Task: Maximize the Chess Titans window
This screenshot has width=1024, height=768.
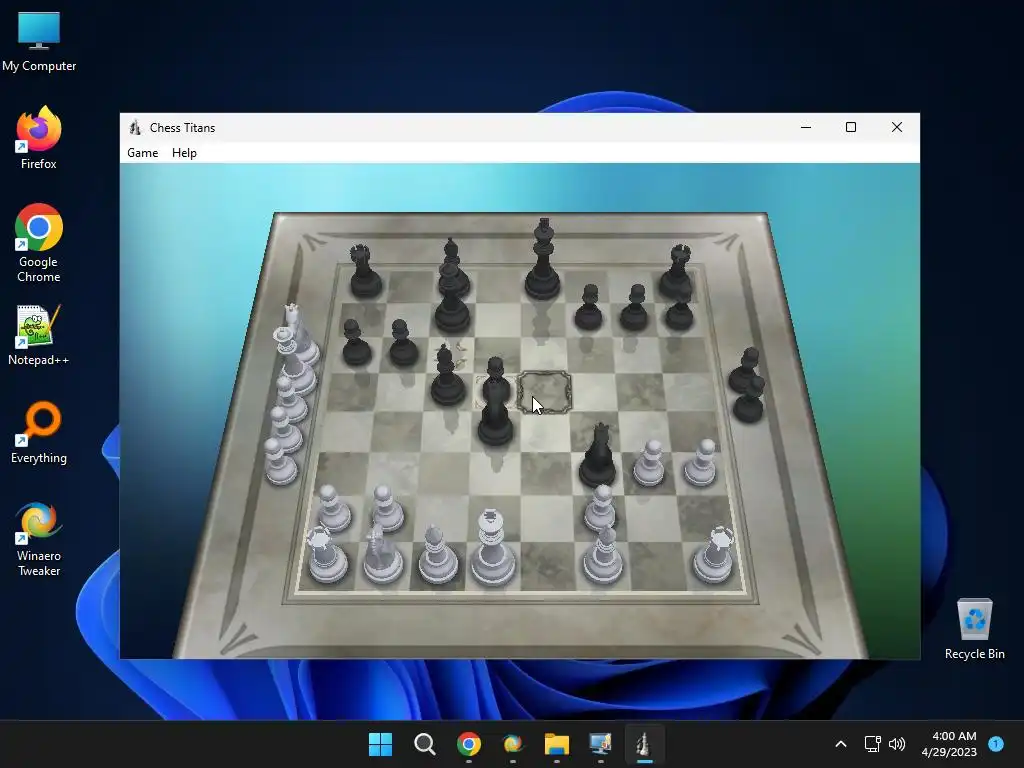Action: pos(851,127)
